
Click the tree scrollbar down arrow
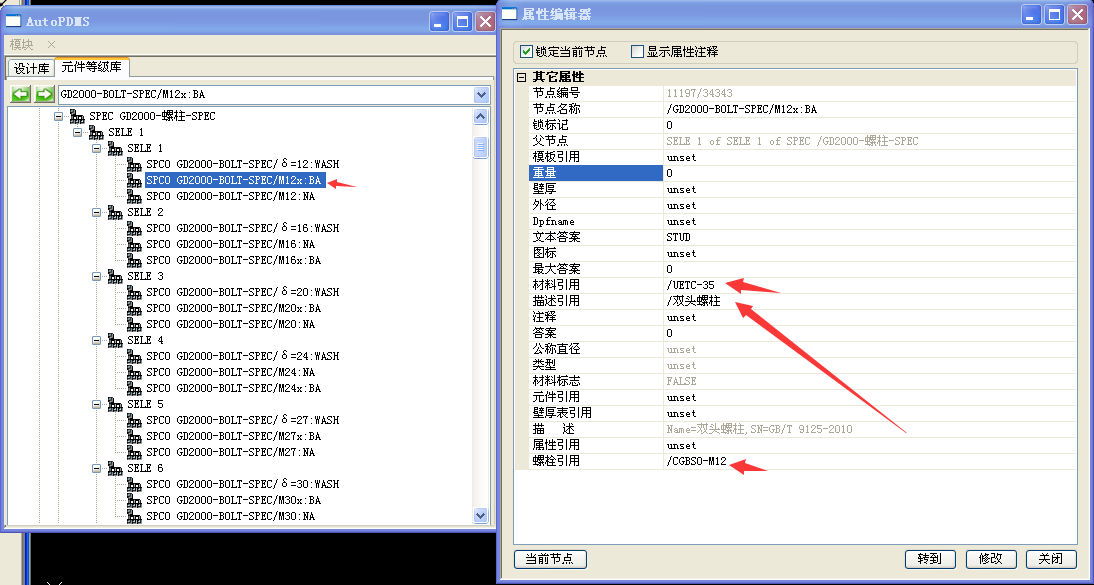(481, 516)
